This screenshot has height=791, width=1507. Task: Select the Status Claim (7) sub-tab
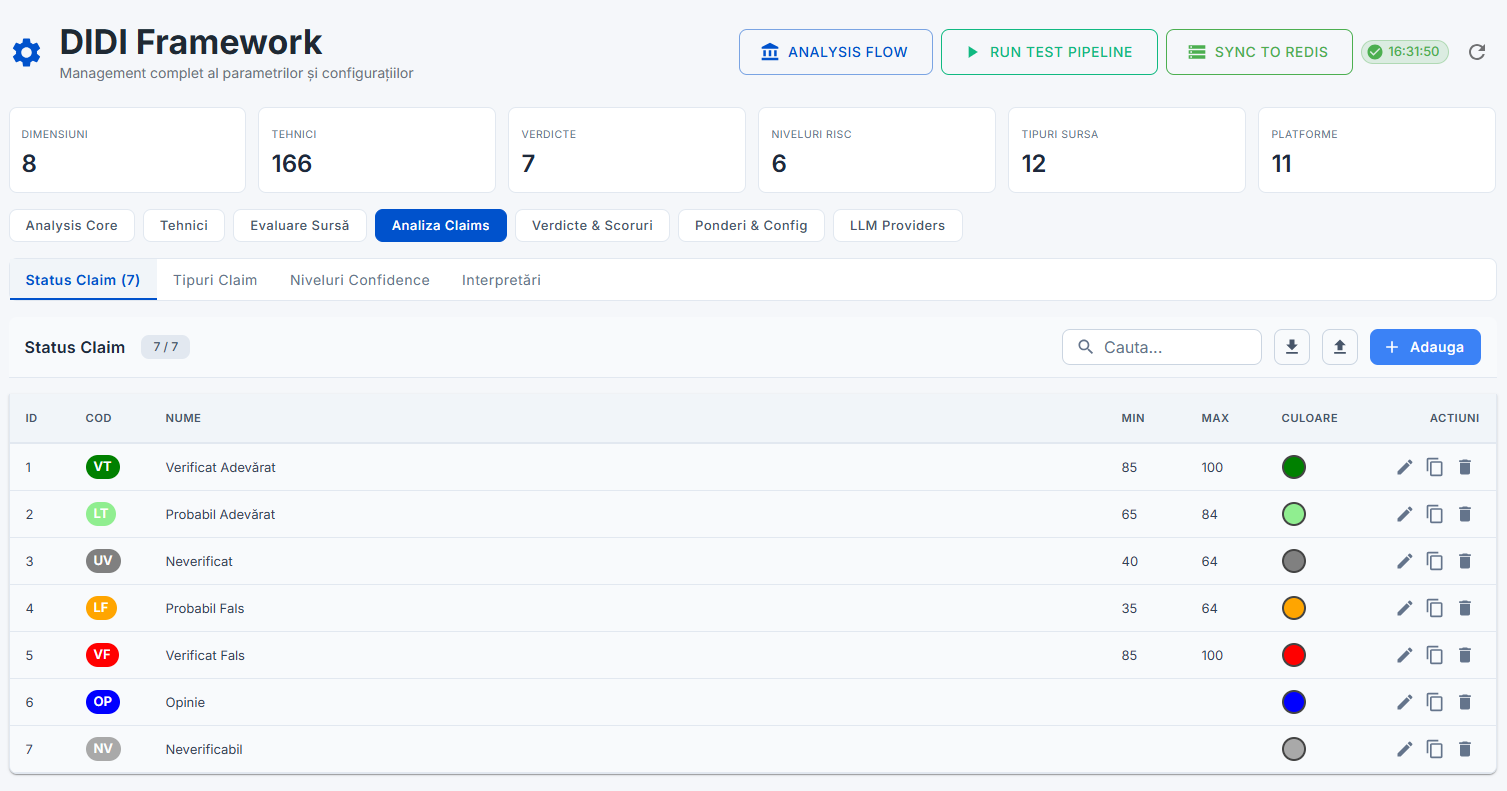tap(83, 280)
